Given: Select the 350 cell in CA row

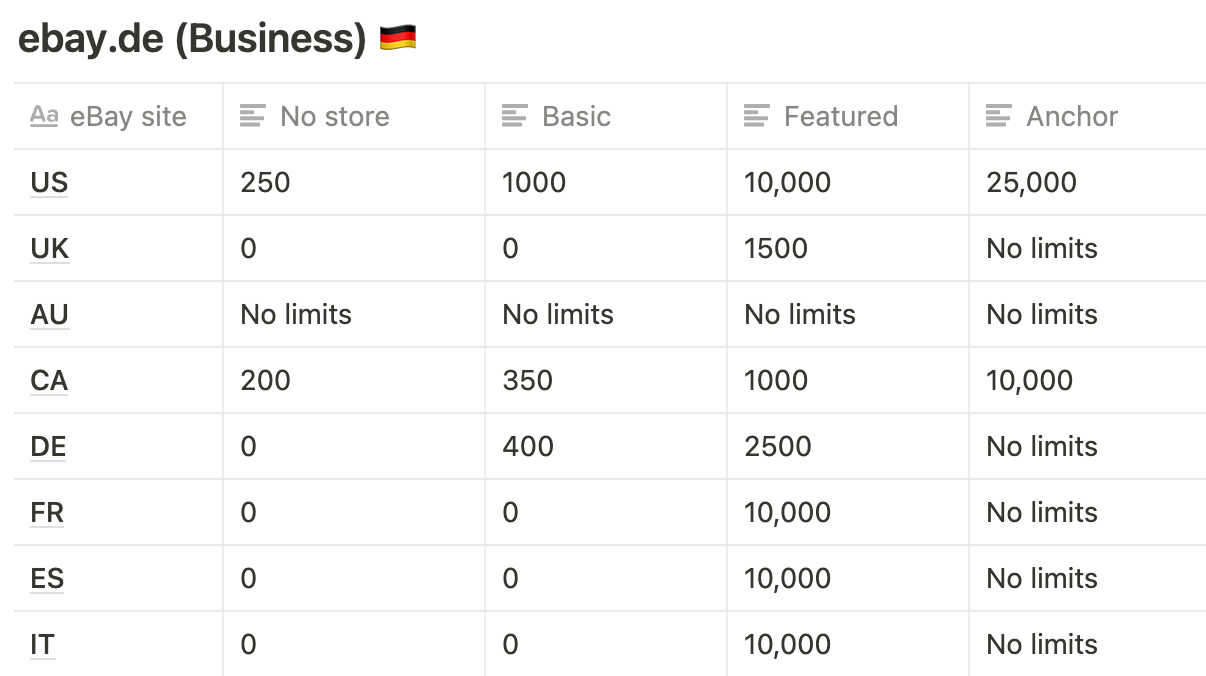Looking at the screenshot, I should [606, 380].
